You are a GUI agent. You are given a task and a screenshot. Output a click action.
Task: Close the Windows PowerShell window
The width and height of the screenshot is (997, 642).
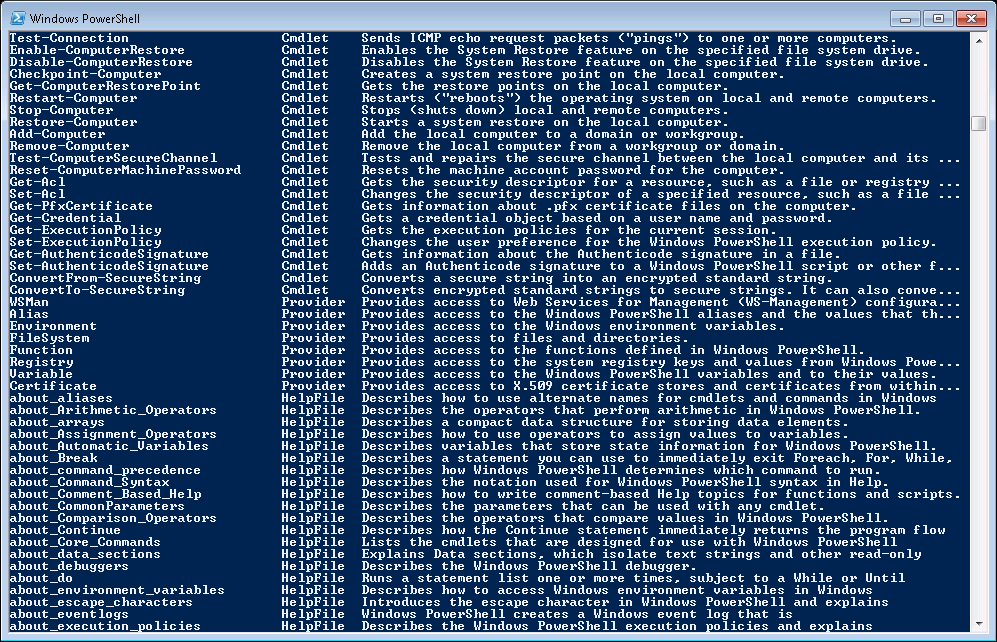(x=971, y=18)
